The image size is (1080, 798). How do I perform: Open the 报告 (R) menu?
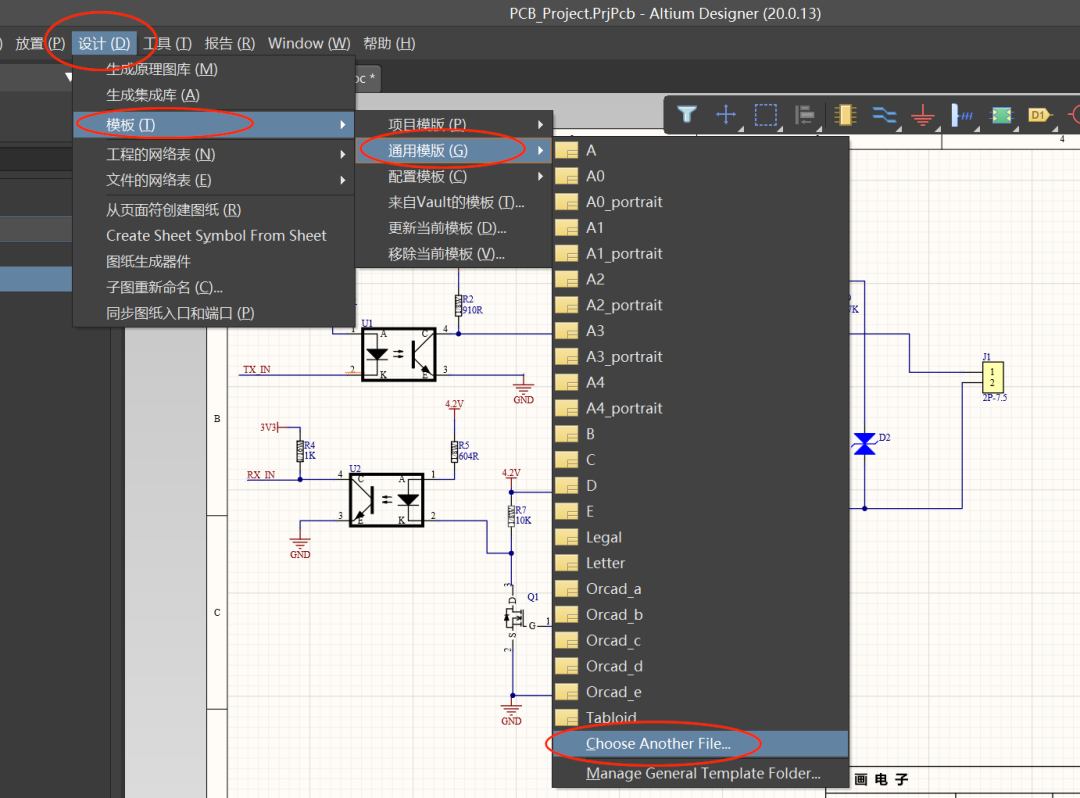tap(229, 43)
